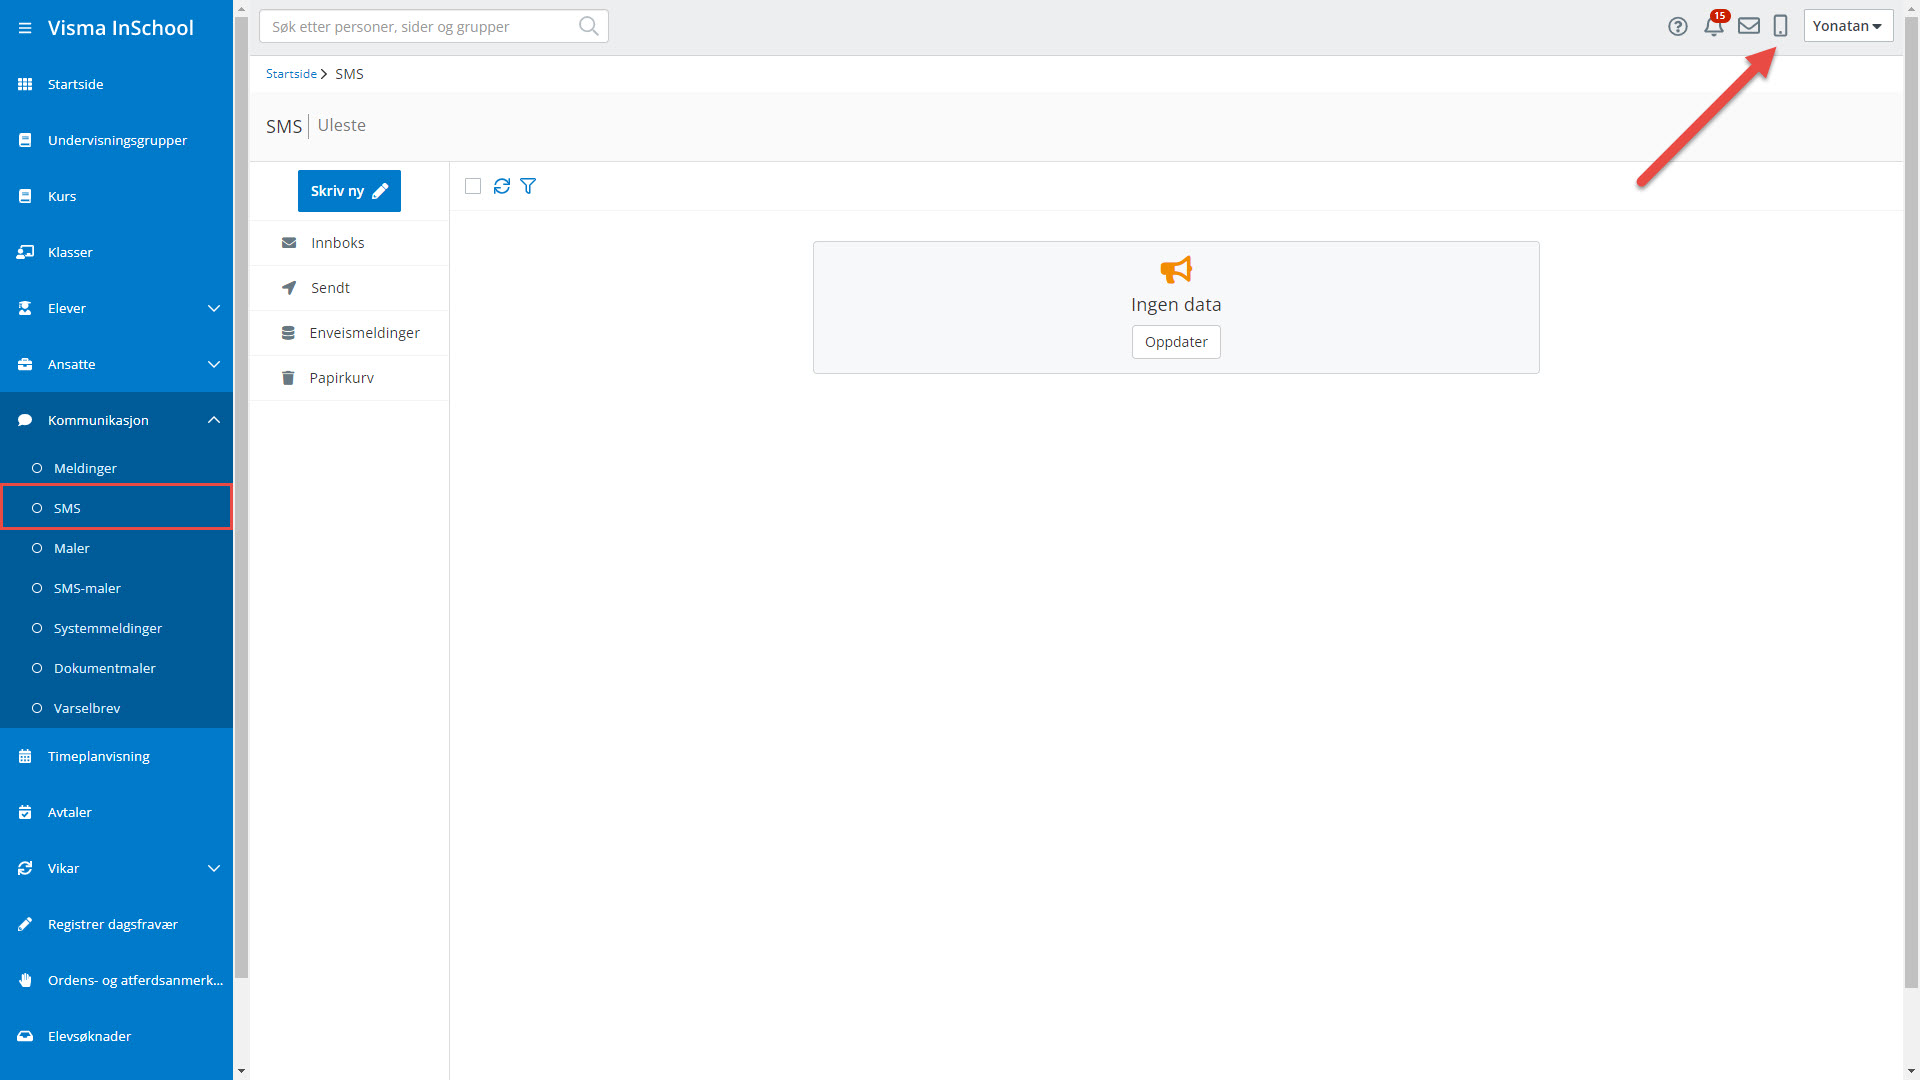Click the Visma InSchool title

click(121, 28)
